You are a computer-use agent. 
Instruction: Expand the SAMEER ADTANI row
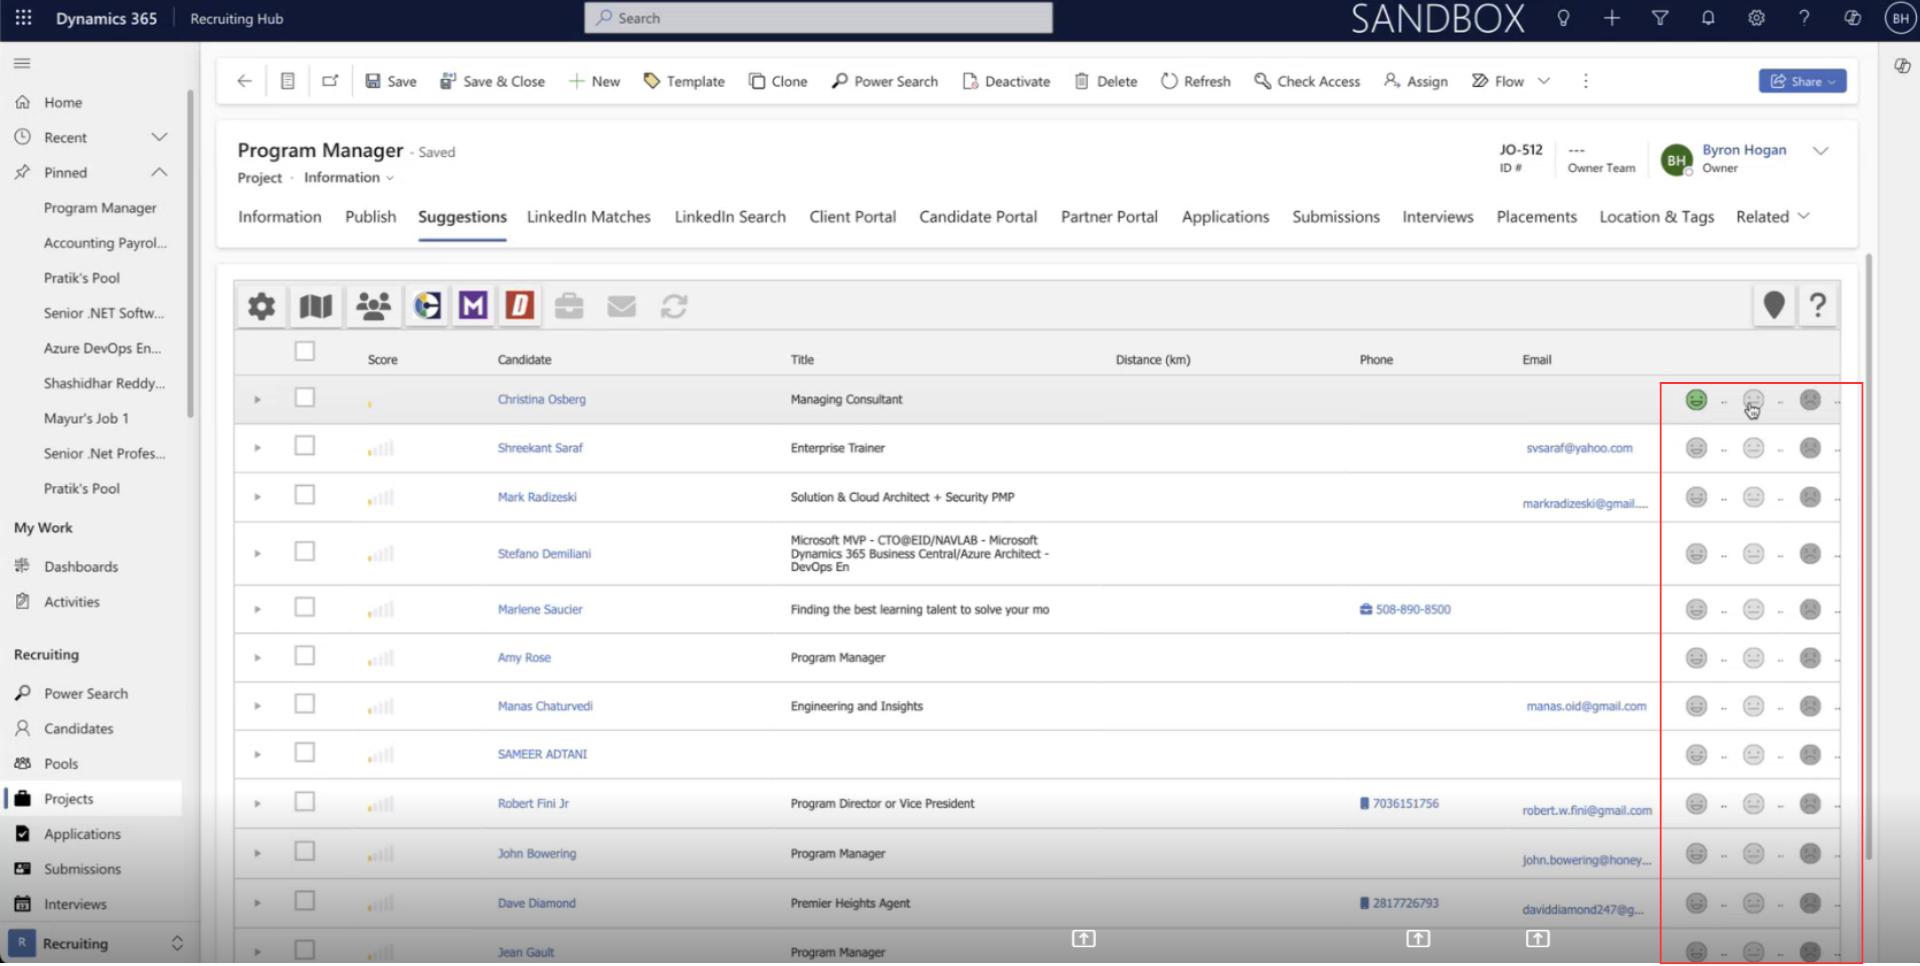[257, 755]
